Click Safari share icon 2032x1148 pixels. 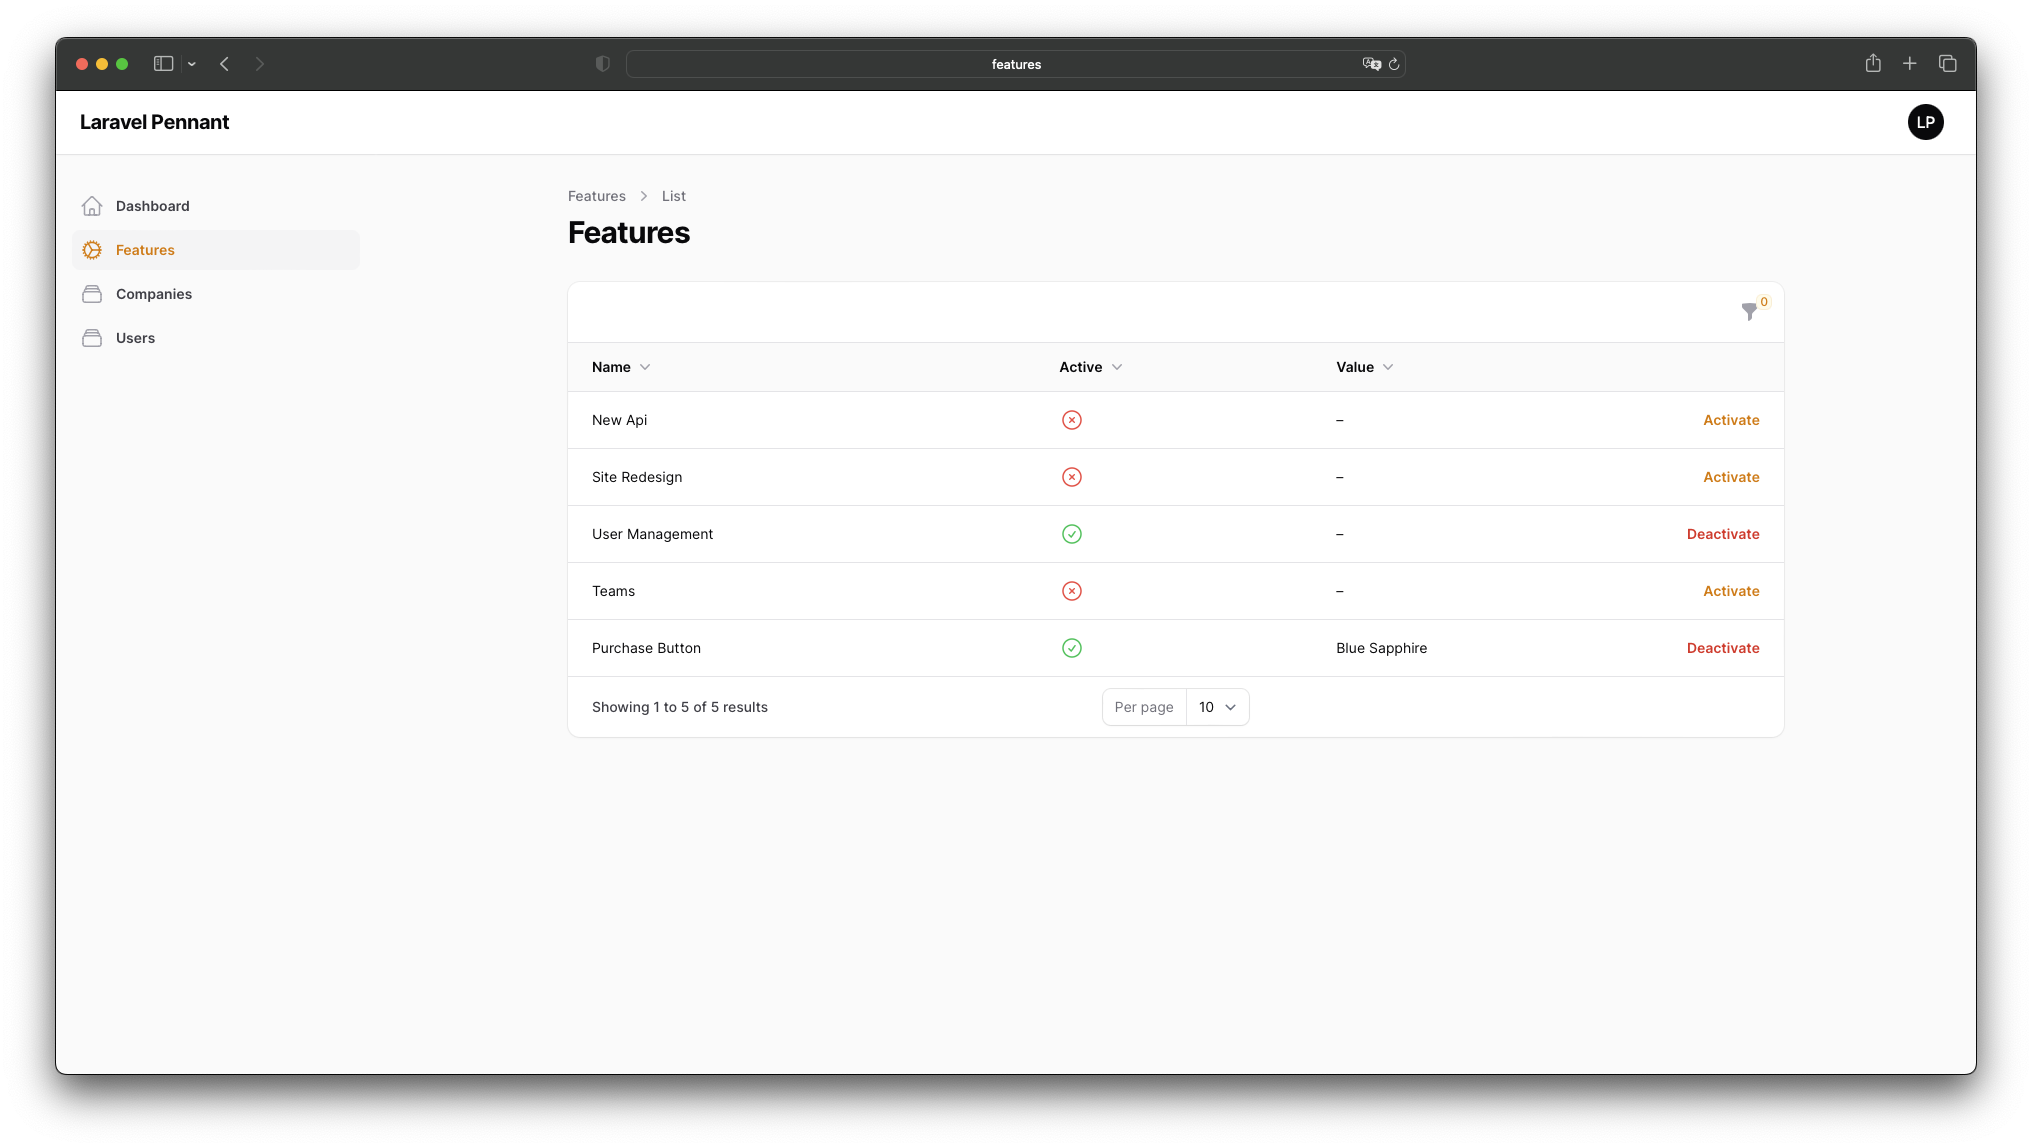point(1873,64)
